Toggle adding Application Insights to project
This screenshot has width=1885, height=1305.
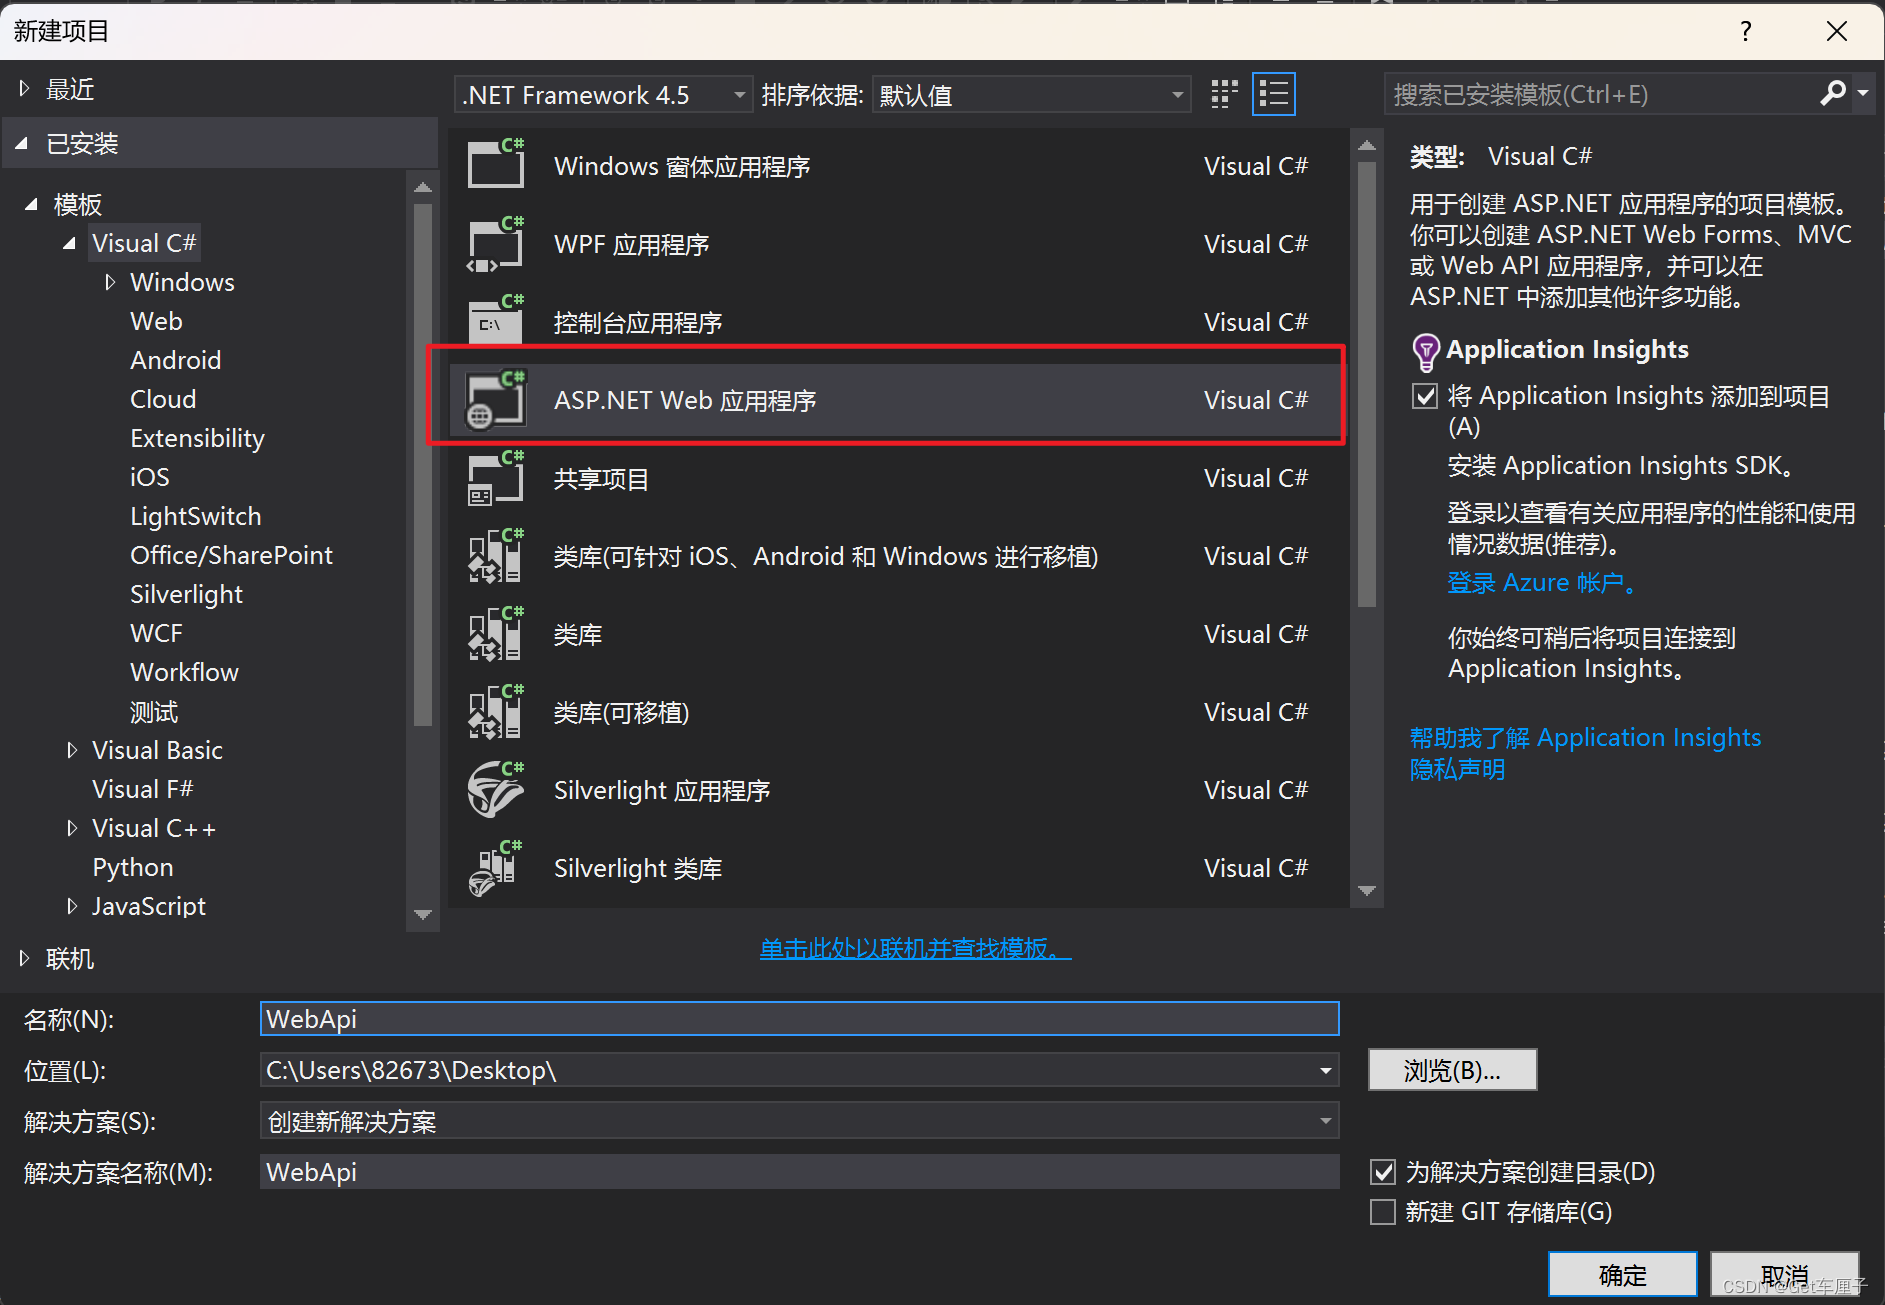1425,396
